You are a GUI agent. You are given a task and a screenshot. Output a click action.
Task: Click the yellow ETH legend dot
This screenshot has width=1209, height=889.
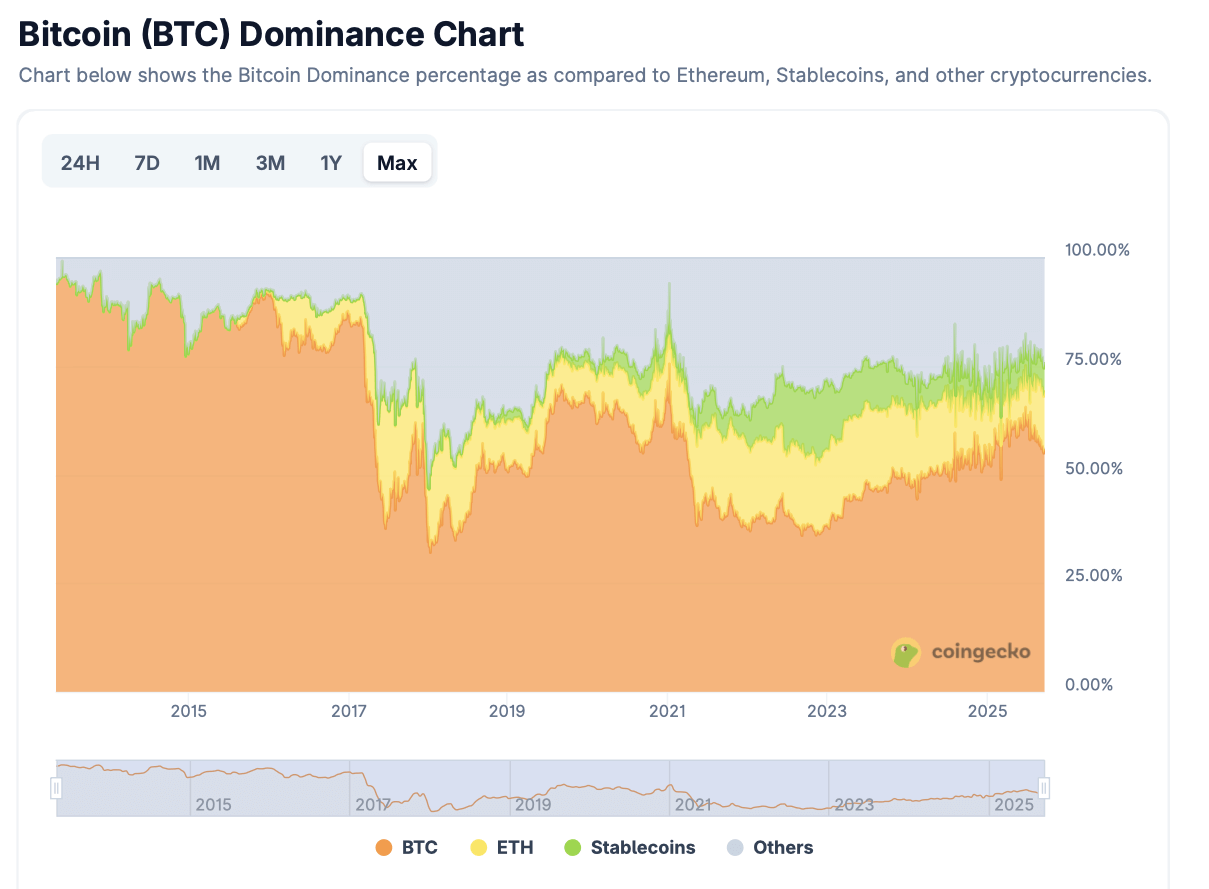[x=477, y=847]
